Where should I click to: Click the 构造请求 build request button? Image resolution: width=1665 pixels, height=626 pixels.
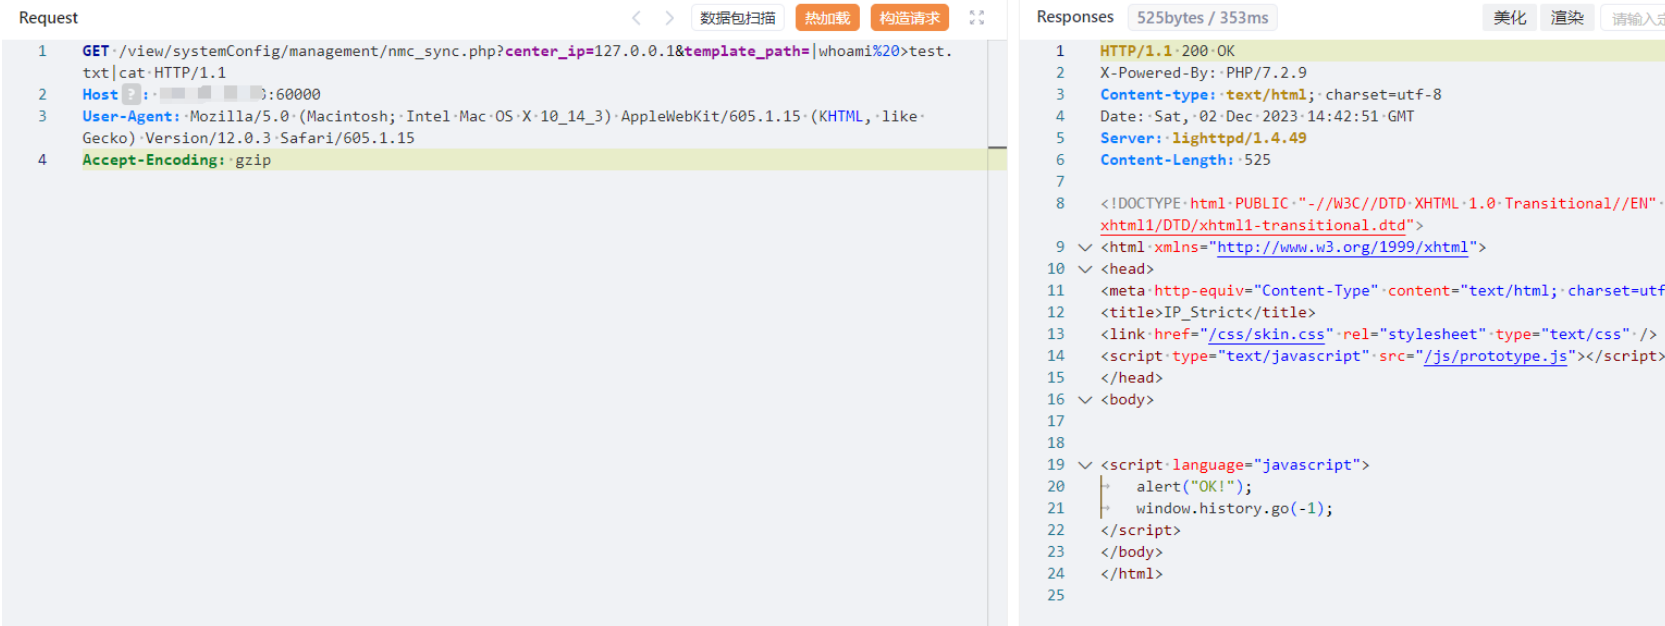click(x=910, y=18)
